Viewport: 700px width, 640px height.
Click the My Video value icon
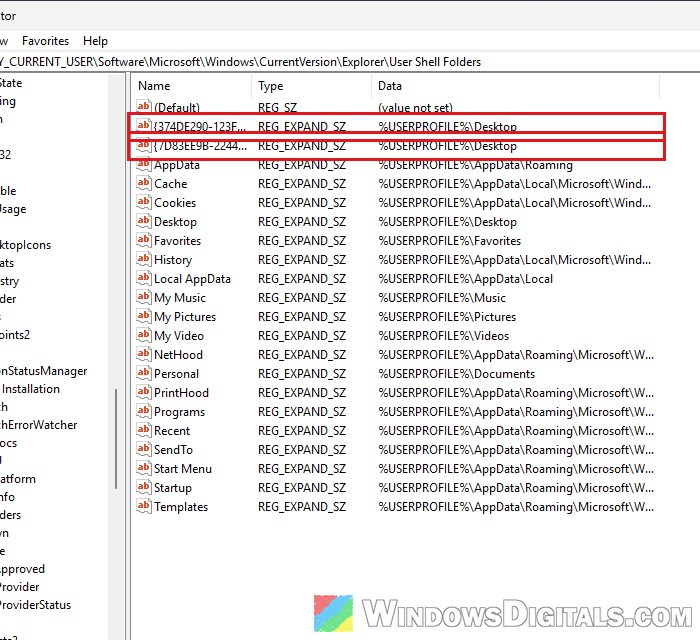143,335
